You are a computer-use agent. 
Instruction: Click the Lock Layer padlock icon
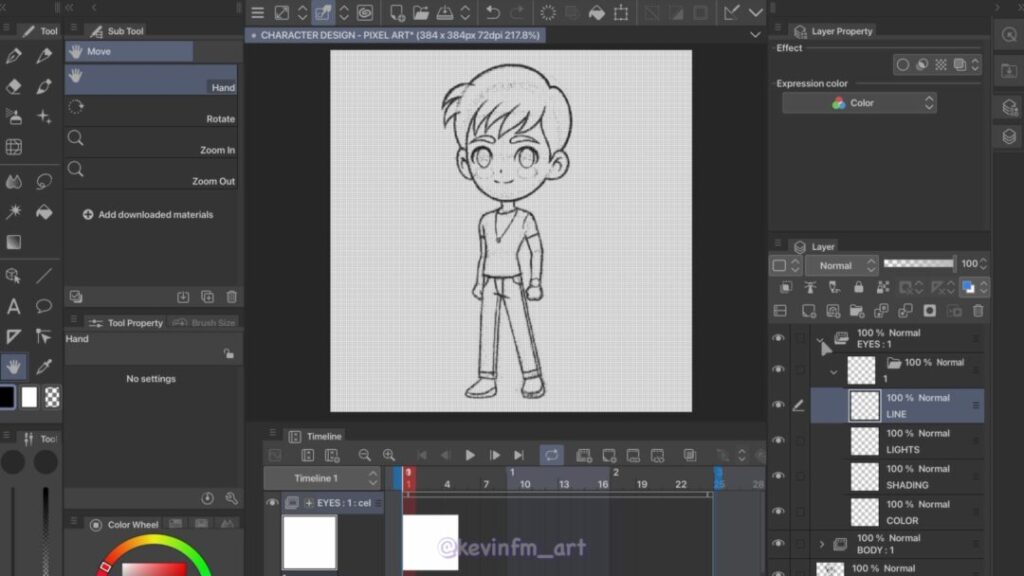[858, 288]
